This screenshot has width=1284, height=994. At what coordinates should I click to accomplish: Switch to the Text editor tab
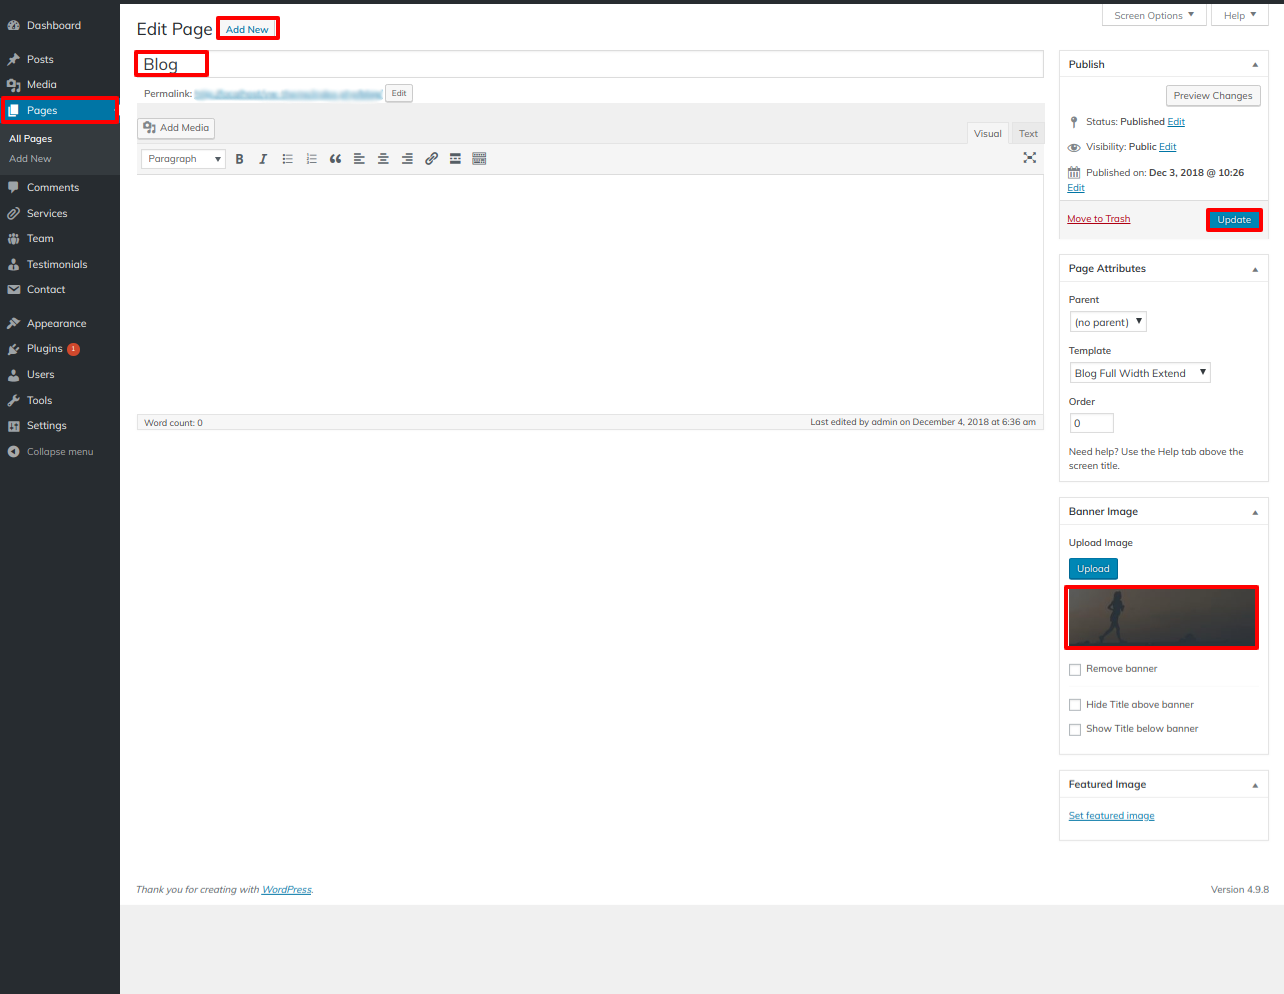point(1028,134)
